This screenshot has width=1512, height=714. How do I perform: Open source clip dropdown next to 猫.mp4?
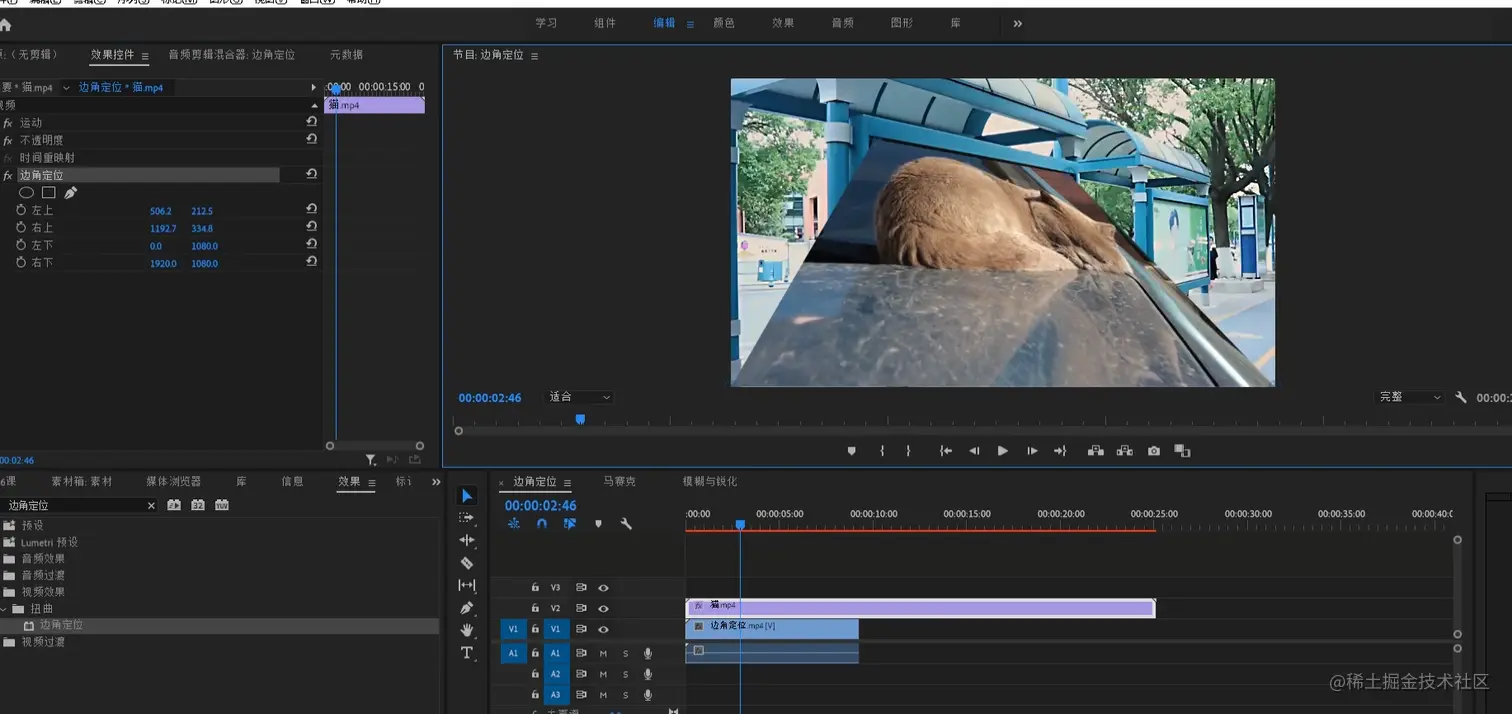(66, 88)
